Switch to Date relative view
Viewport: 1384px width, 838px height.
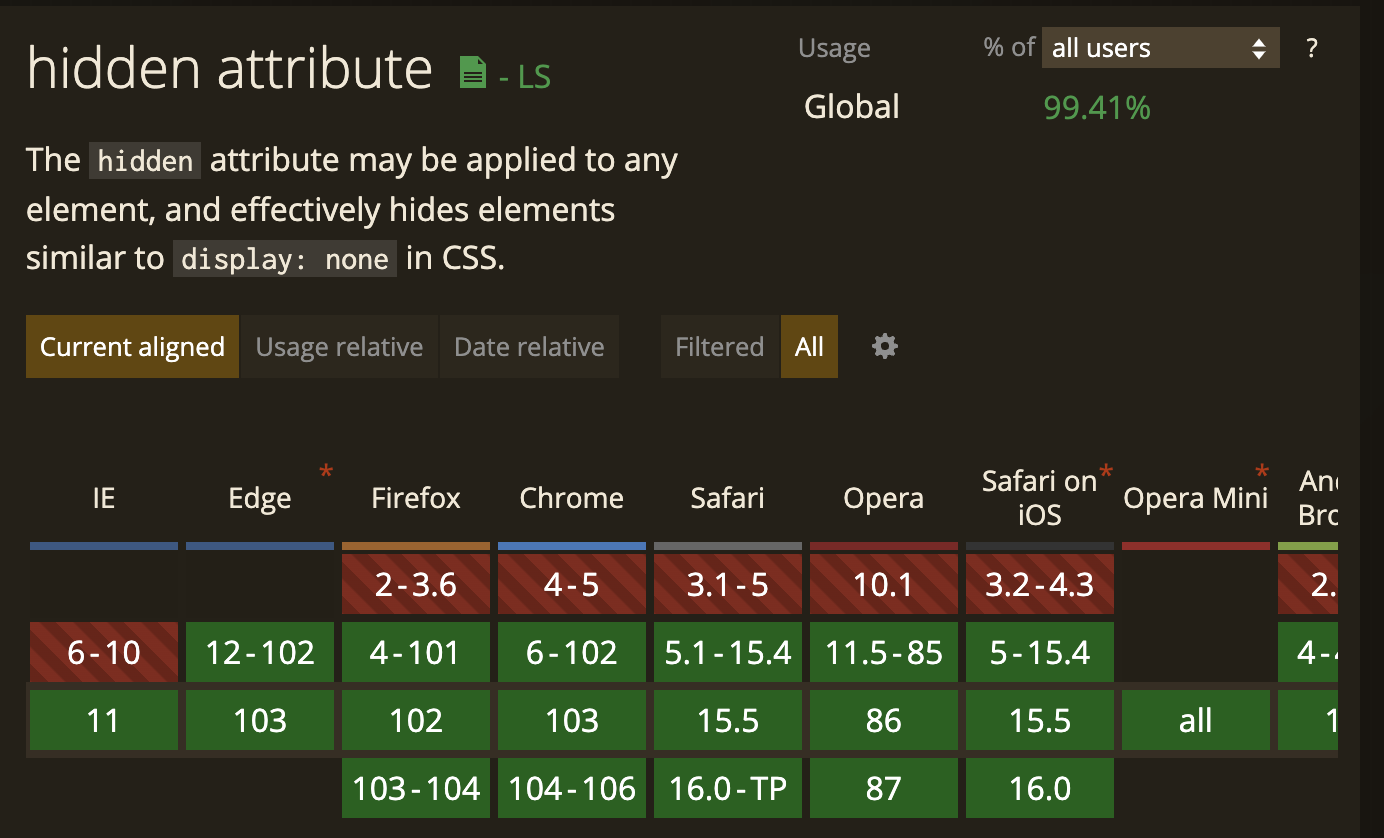(529, 347)
